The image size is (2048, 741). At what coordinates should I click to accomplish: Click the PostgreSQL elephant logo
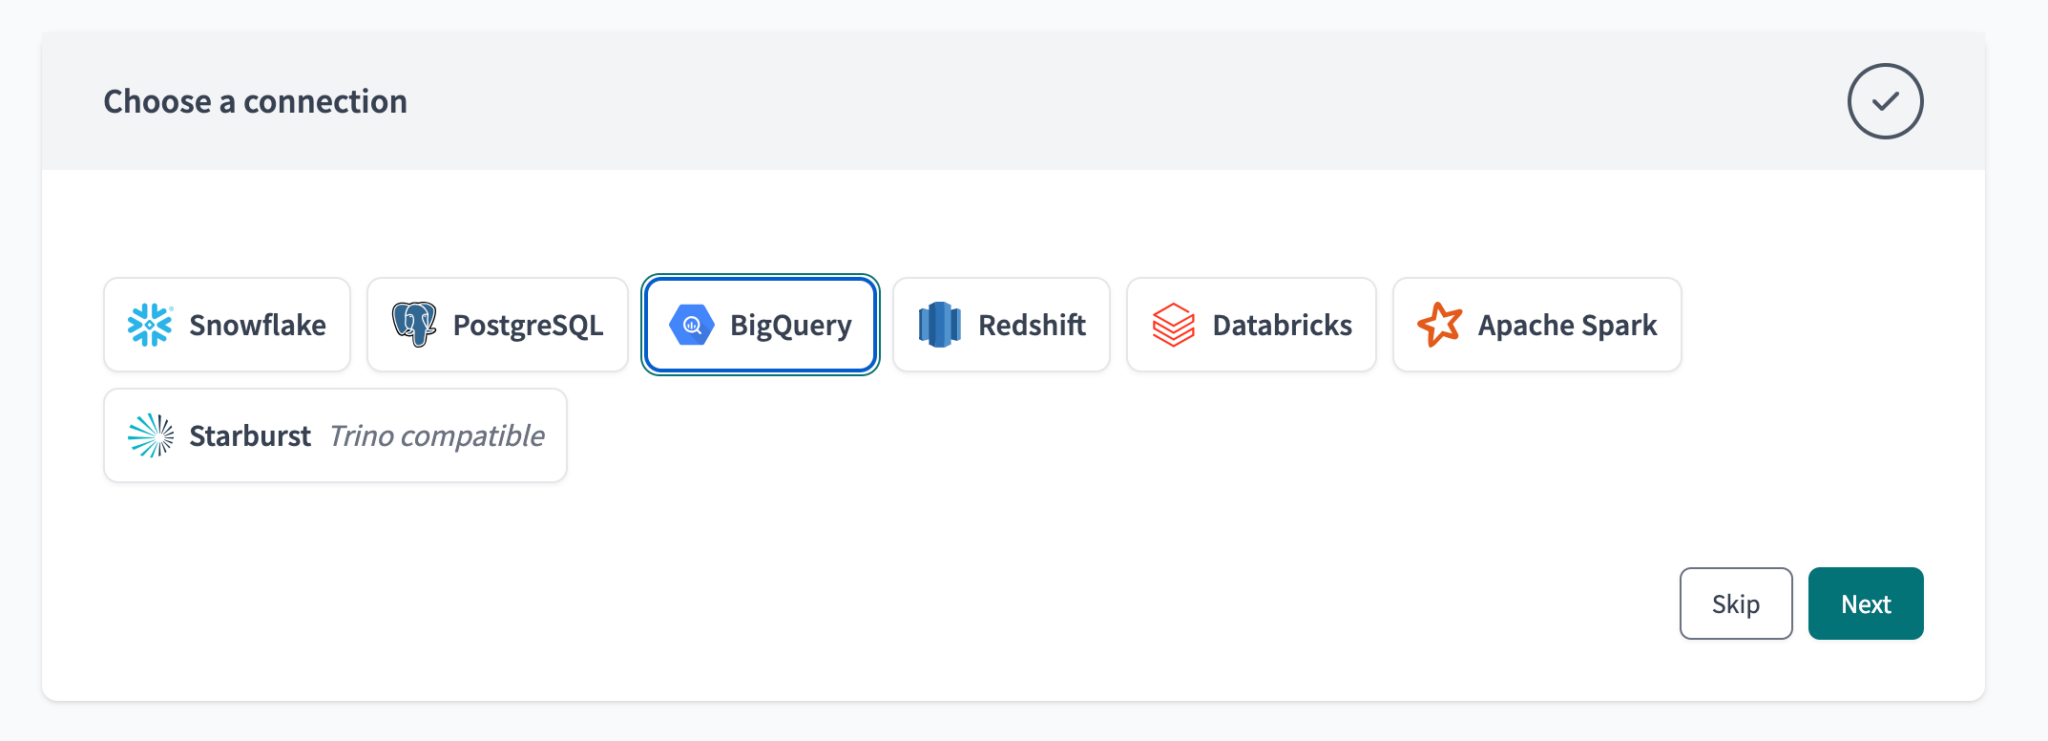pos(413,324)
